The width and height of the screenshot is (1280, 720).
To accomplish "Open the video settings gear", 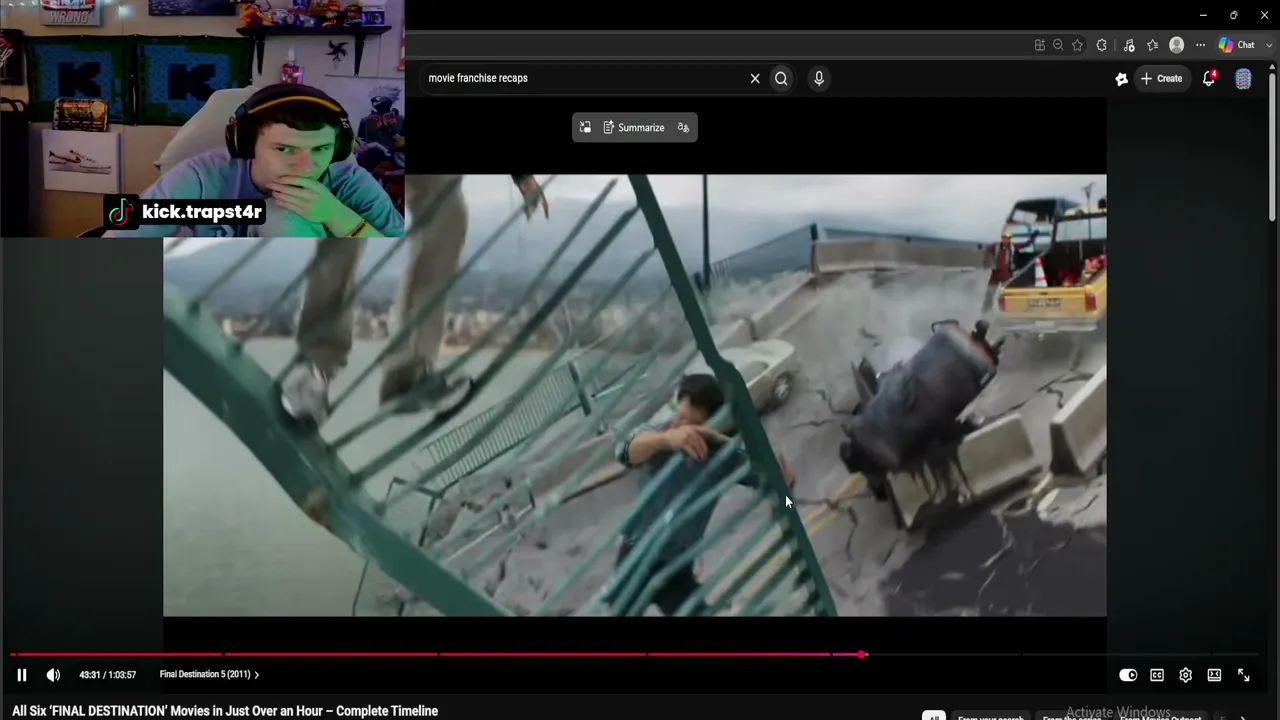I will click(x=1185, y=675).
